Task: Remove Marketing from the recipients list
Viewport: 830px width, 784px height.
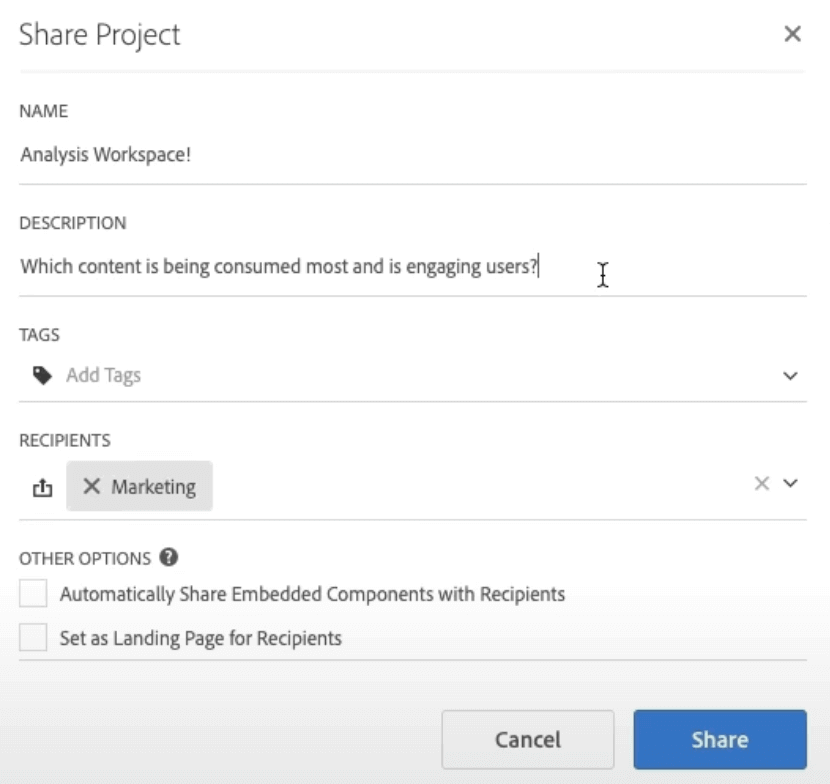Action: 91,486
